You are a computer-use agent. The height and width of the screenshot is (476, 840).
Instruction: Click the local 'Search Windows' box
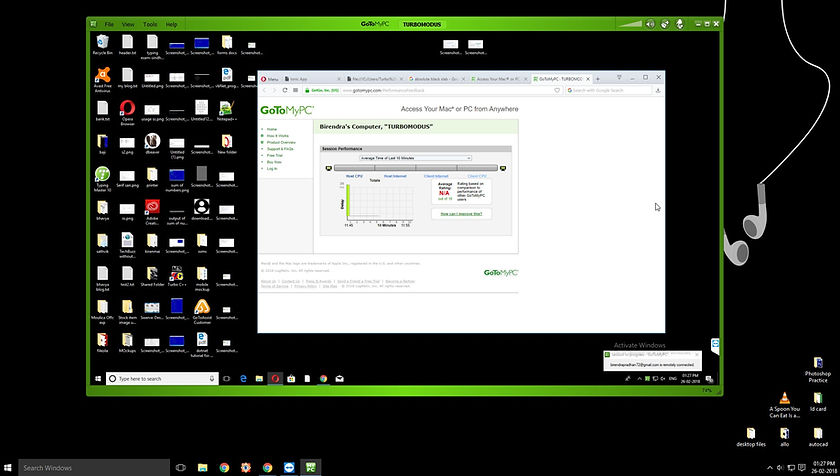[x=94, y=467]
